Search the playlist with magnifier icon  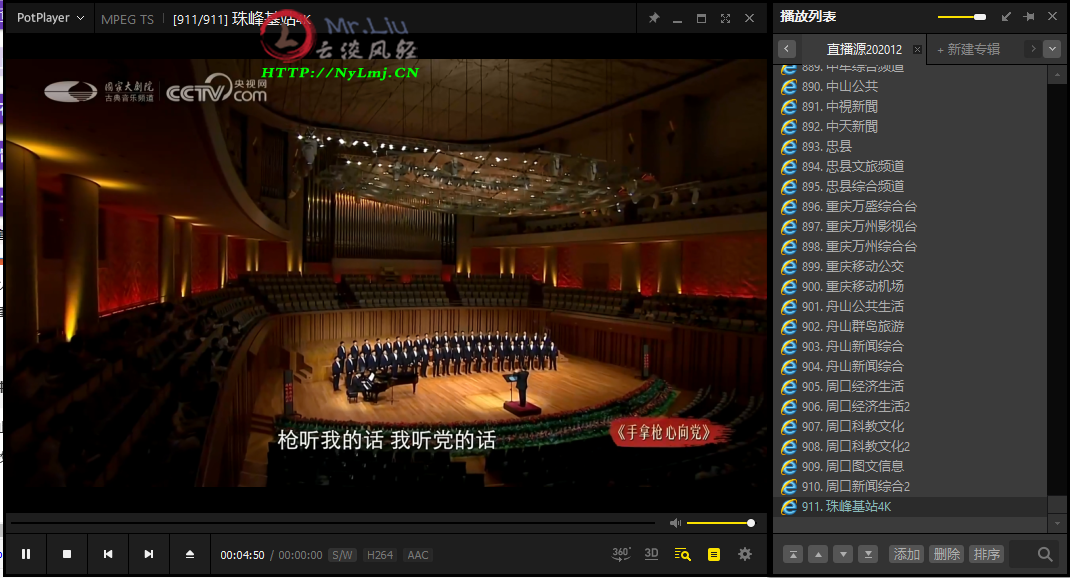click(1045, 554)
